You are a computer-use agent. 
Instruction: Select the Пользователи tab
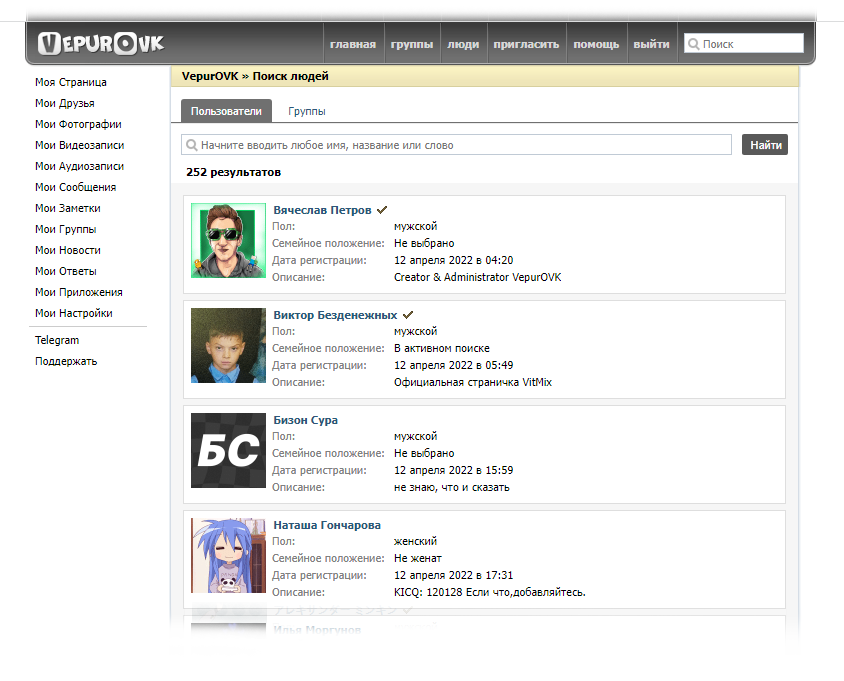click(226, 112)
